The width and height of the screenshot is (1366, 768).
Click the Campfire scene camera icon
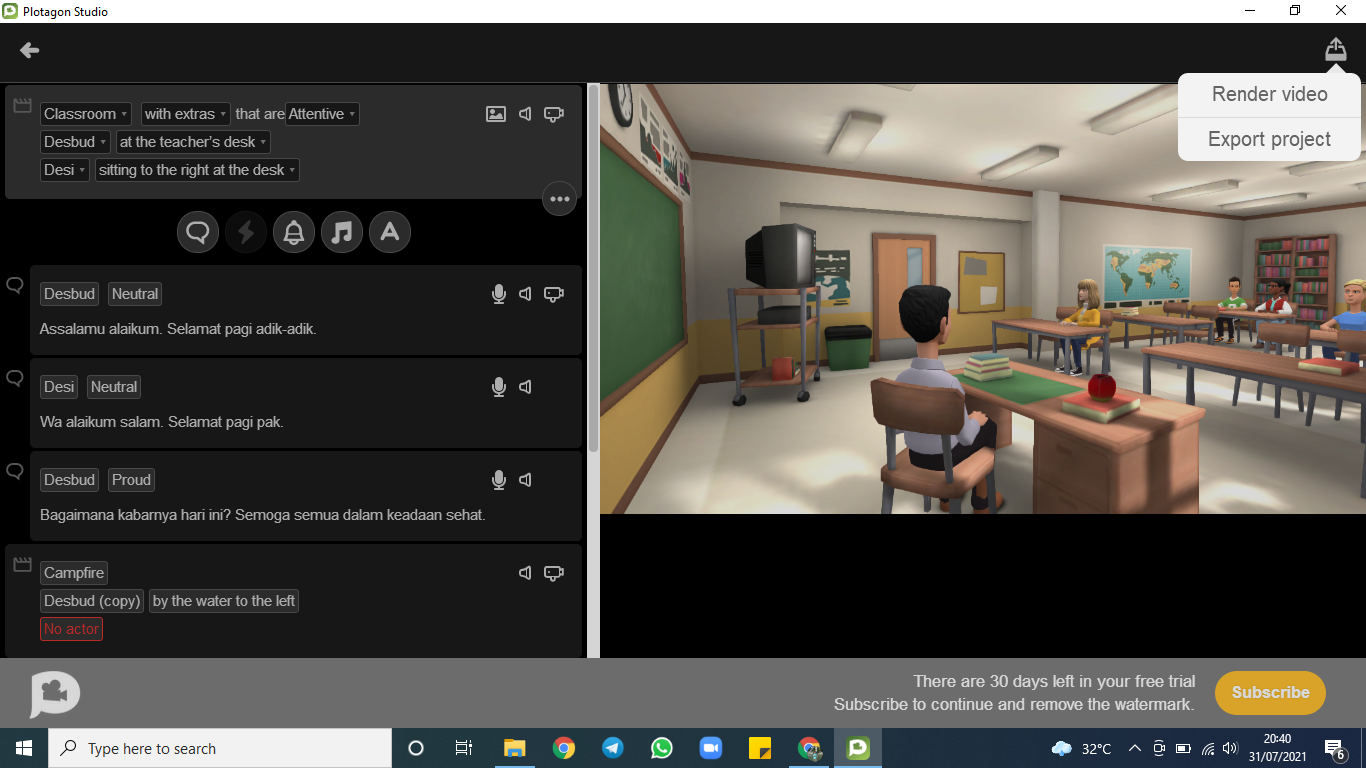[554, 573]
